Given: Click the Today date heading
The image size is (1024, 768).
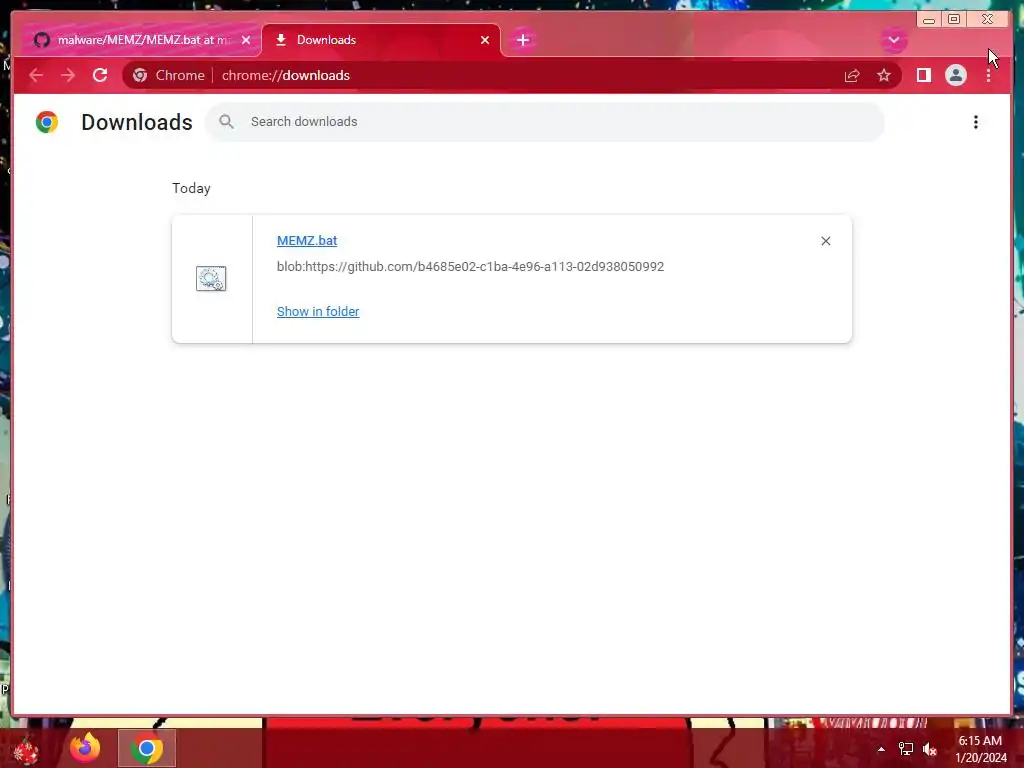Looking at the screenshot, I should click(191, 188).
